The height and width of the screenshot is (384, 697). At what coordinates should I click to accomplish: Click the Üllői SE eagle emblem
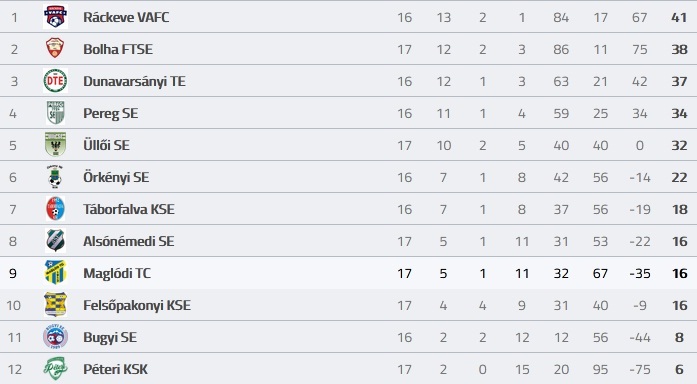click(56, 145)
